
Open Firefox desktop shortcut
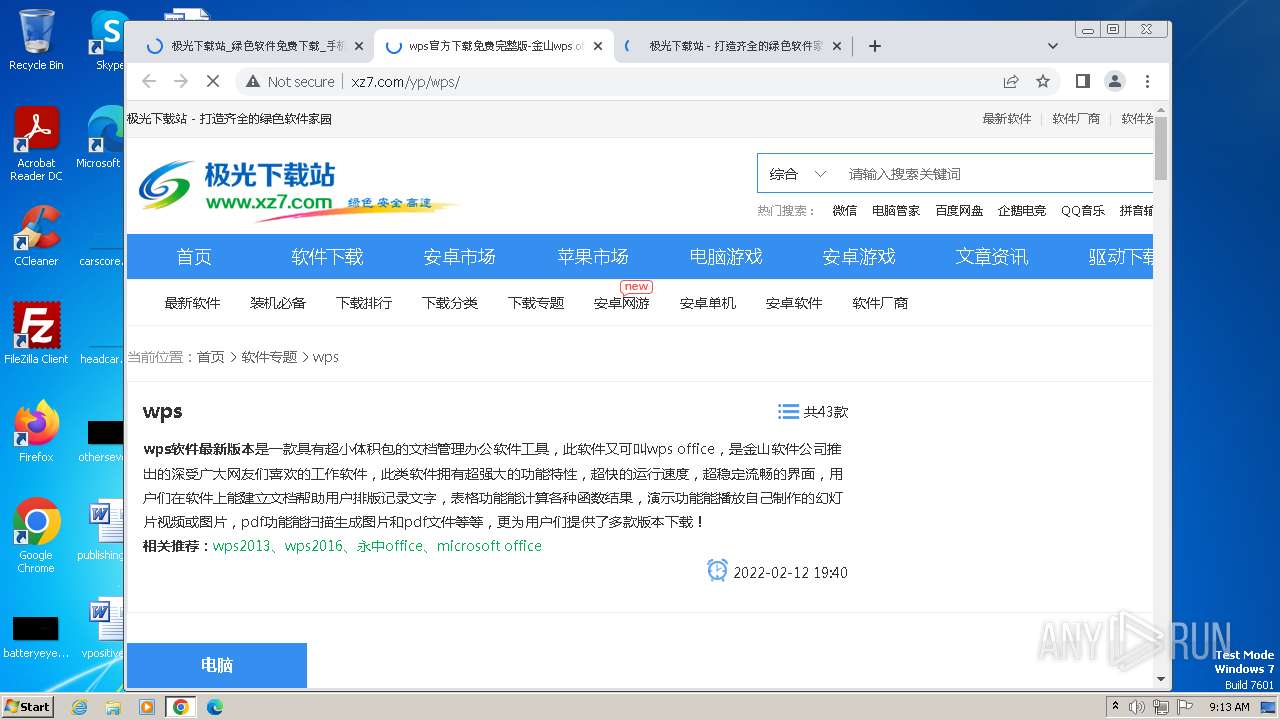[x=36, y=431]
